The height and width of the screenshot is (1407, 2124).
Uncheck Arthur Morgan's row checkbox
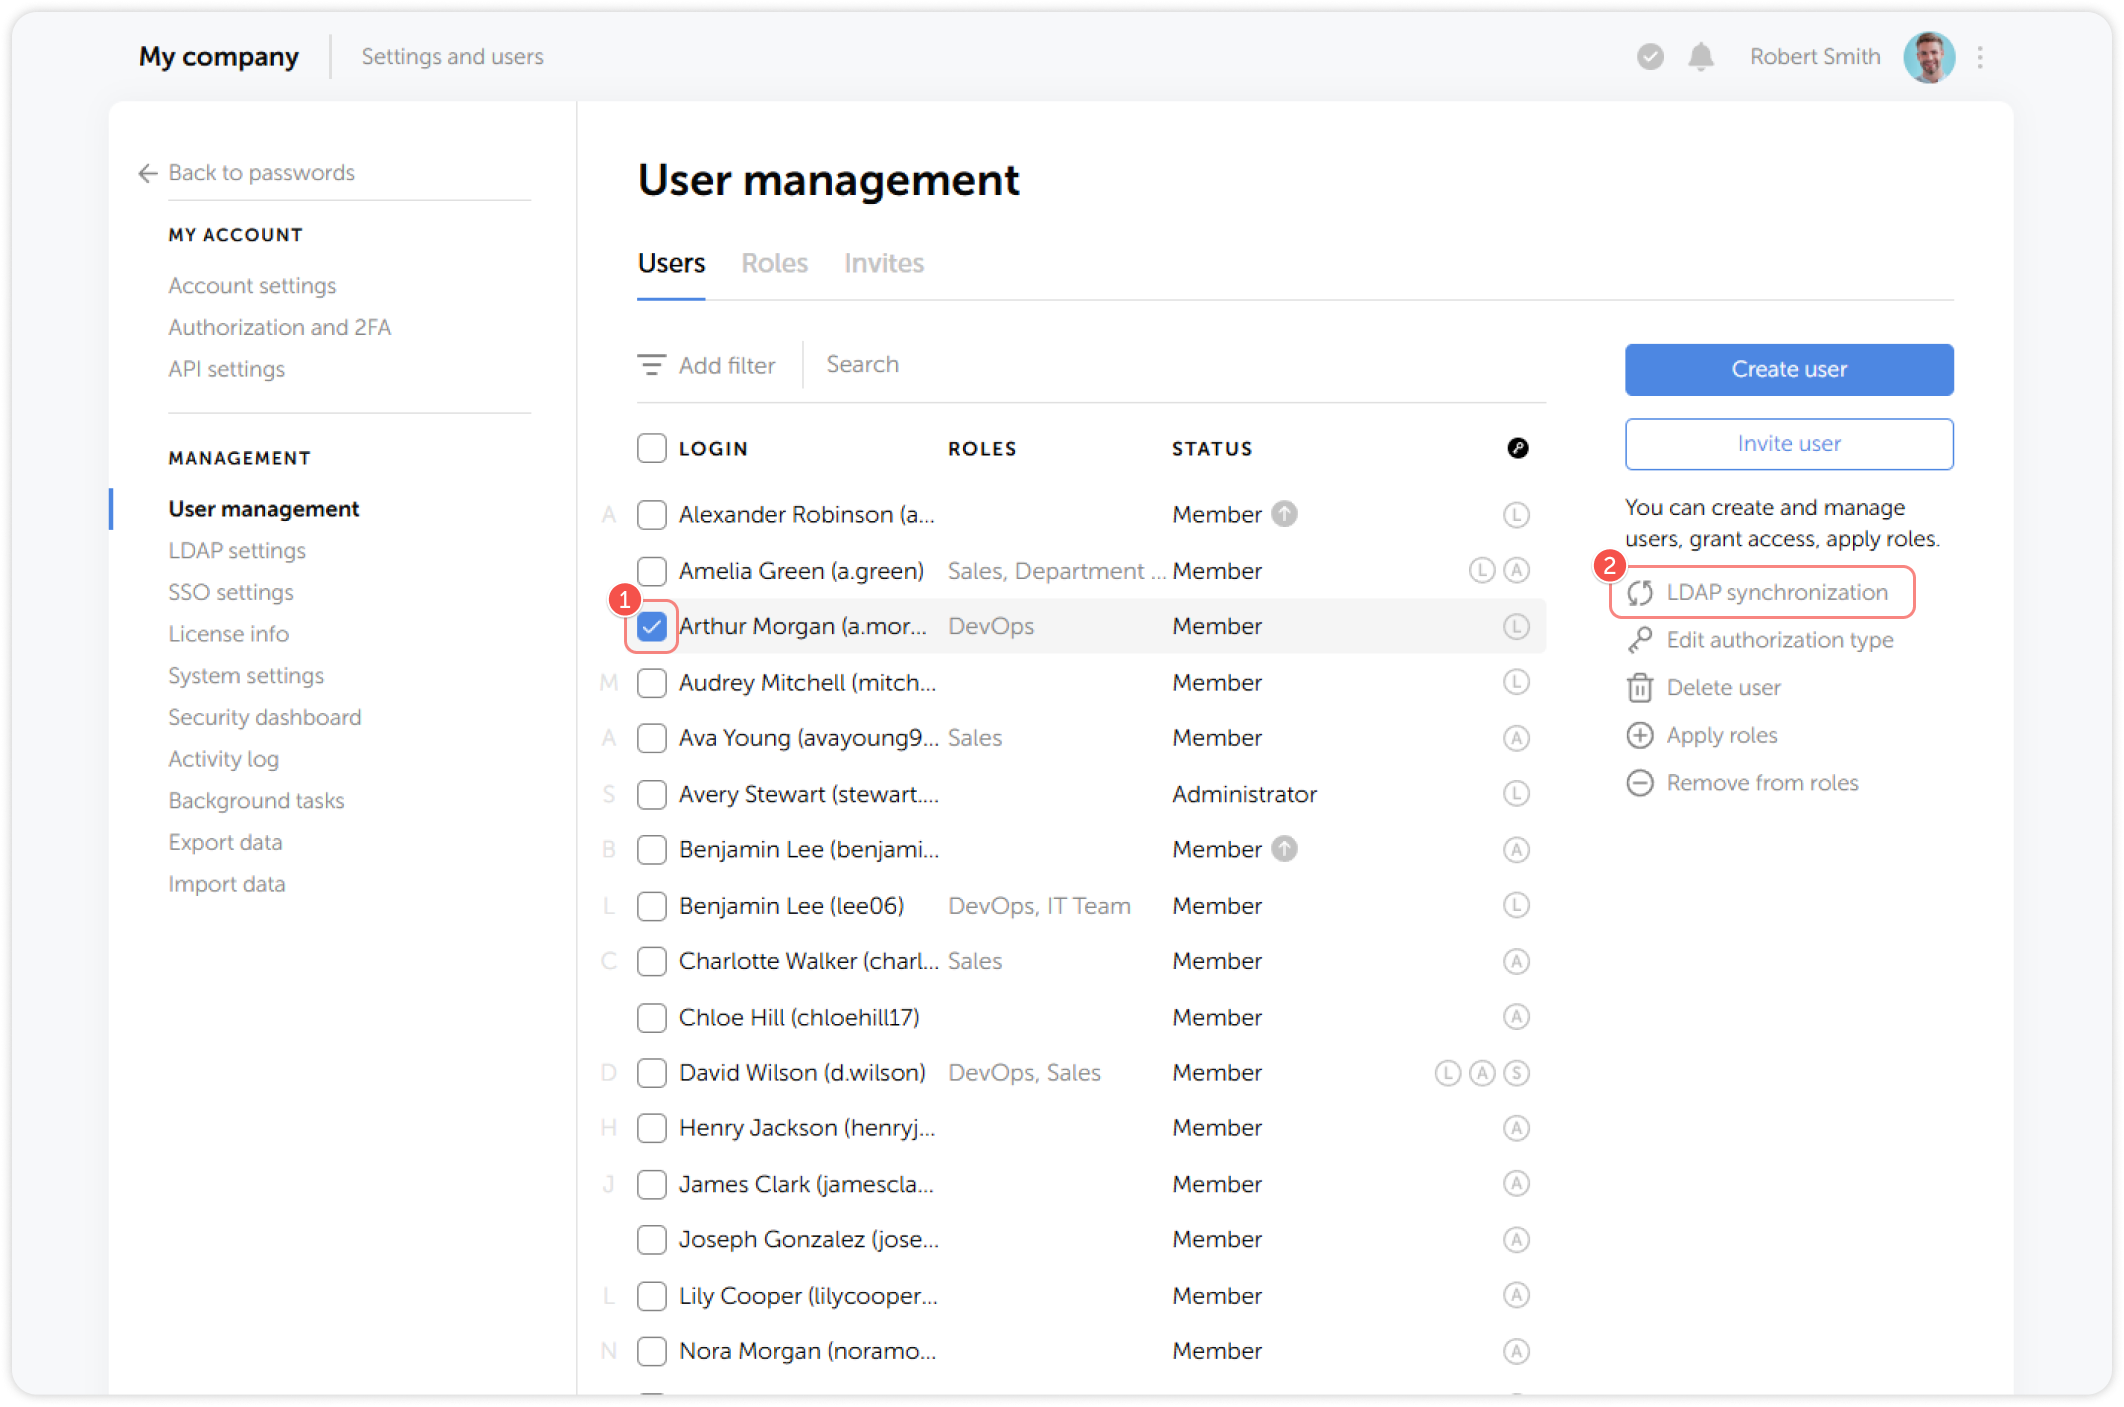pyautogui.click(x=651, y=625)
